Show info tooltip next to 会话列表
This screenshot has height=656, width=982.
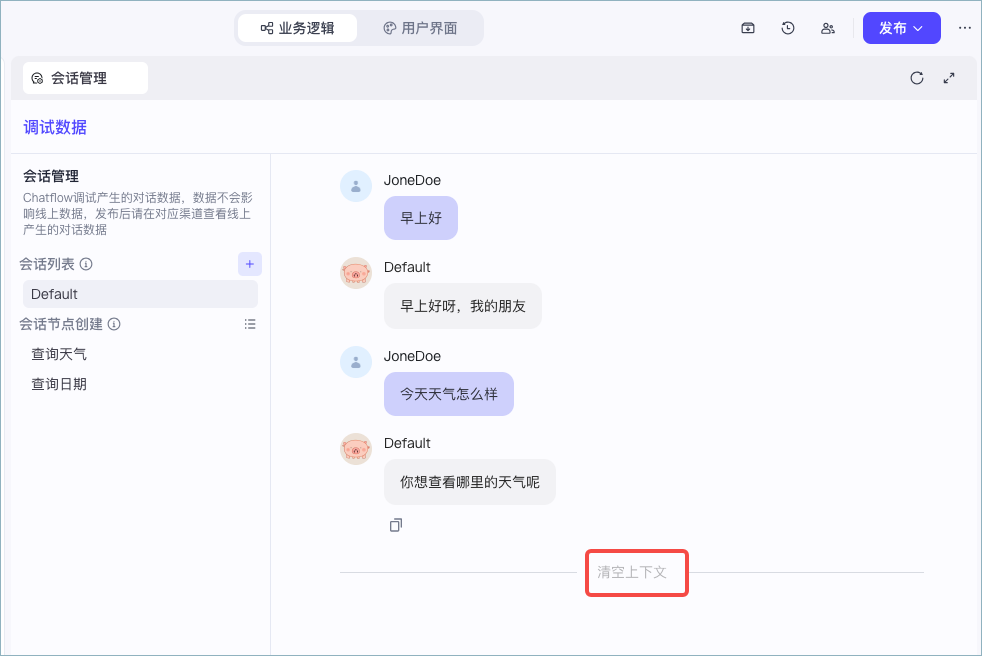point(86,264)
